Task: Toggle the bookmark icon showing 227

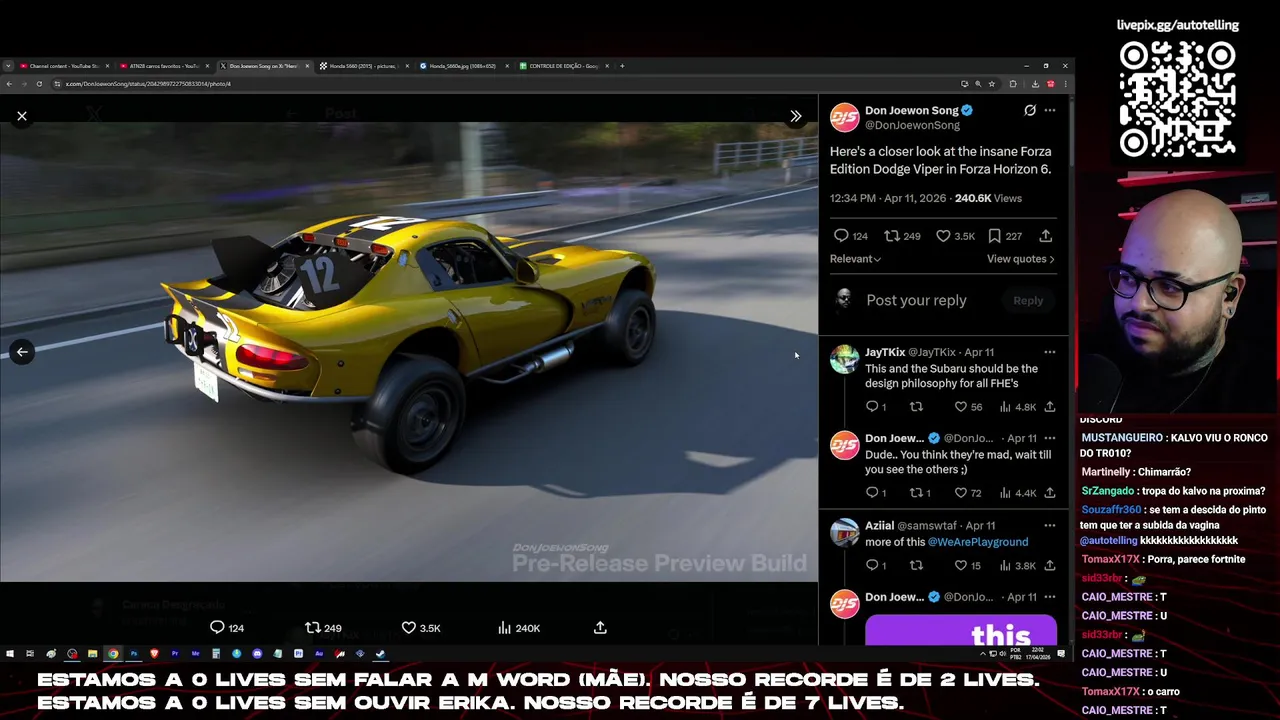Action: pos(994,236)
